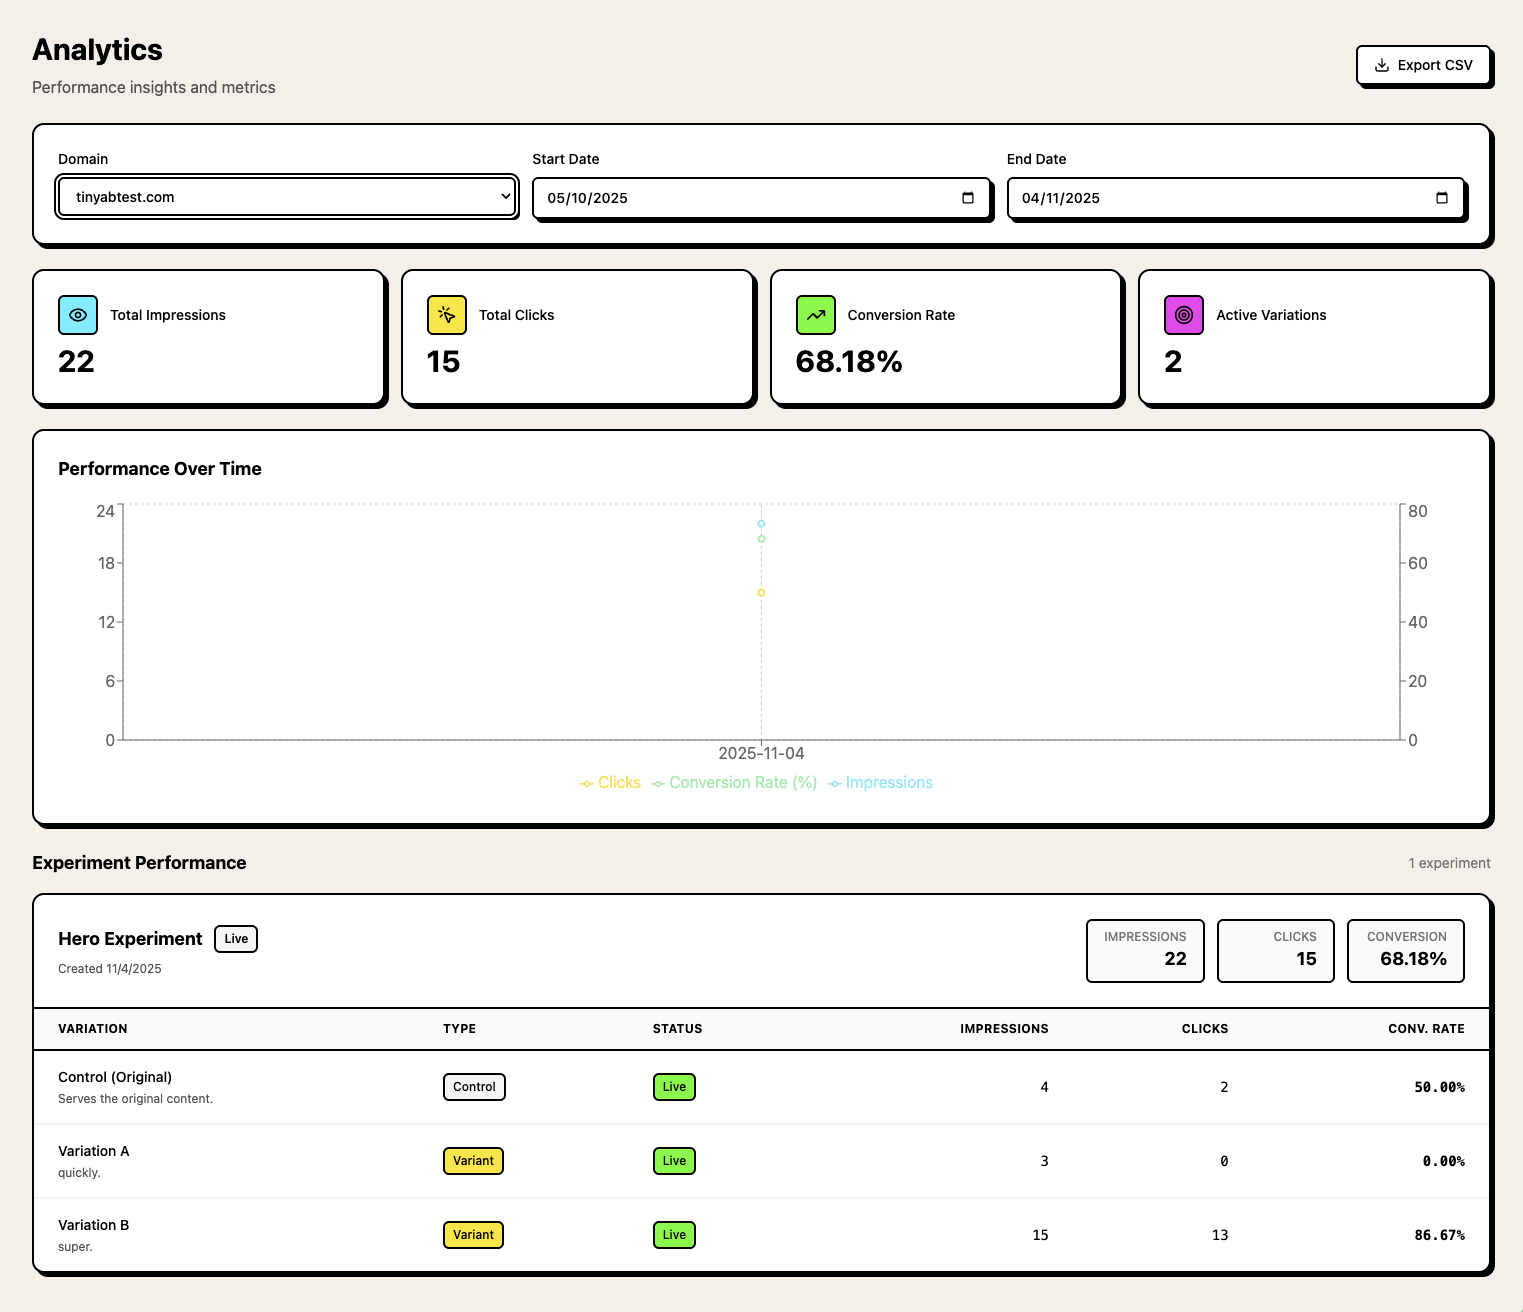
Task: Click the download icon in Export CSV
Action: [x=1382, y=65]
